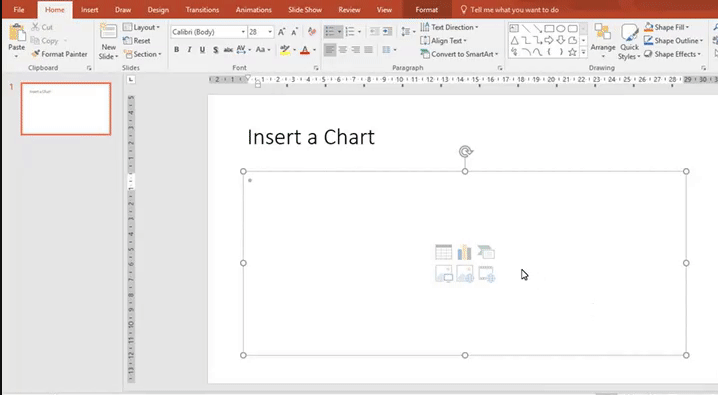
Task: Select the triangle shape in gallery
Action: point(514,40)
